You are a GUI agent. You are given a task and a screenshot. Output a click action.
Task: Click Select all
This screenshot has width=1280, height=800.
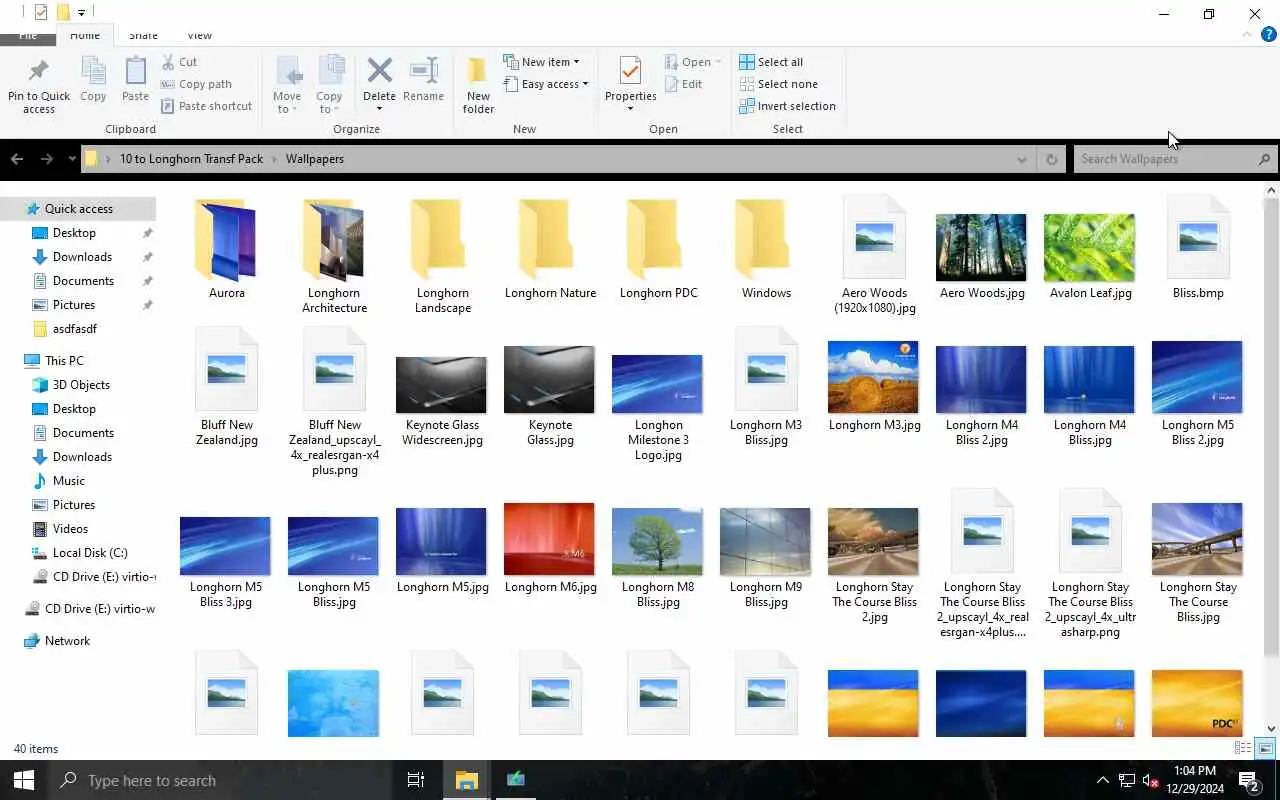point(771,62)
